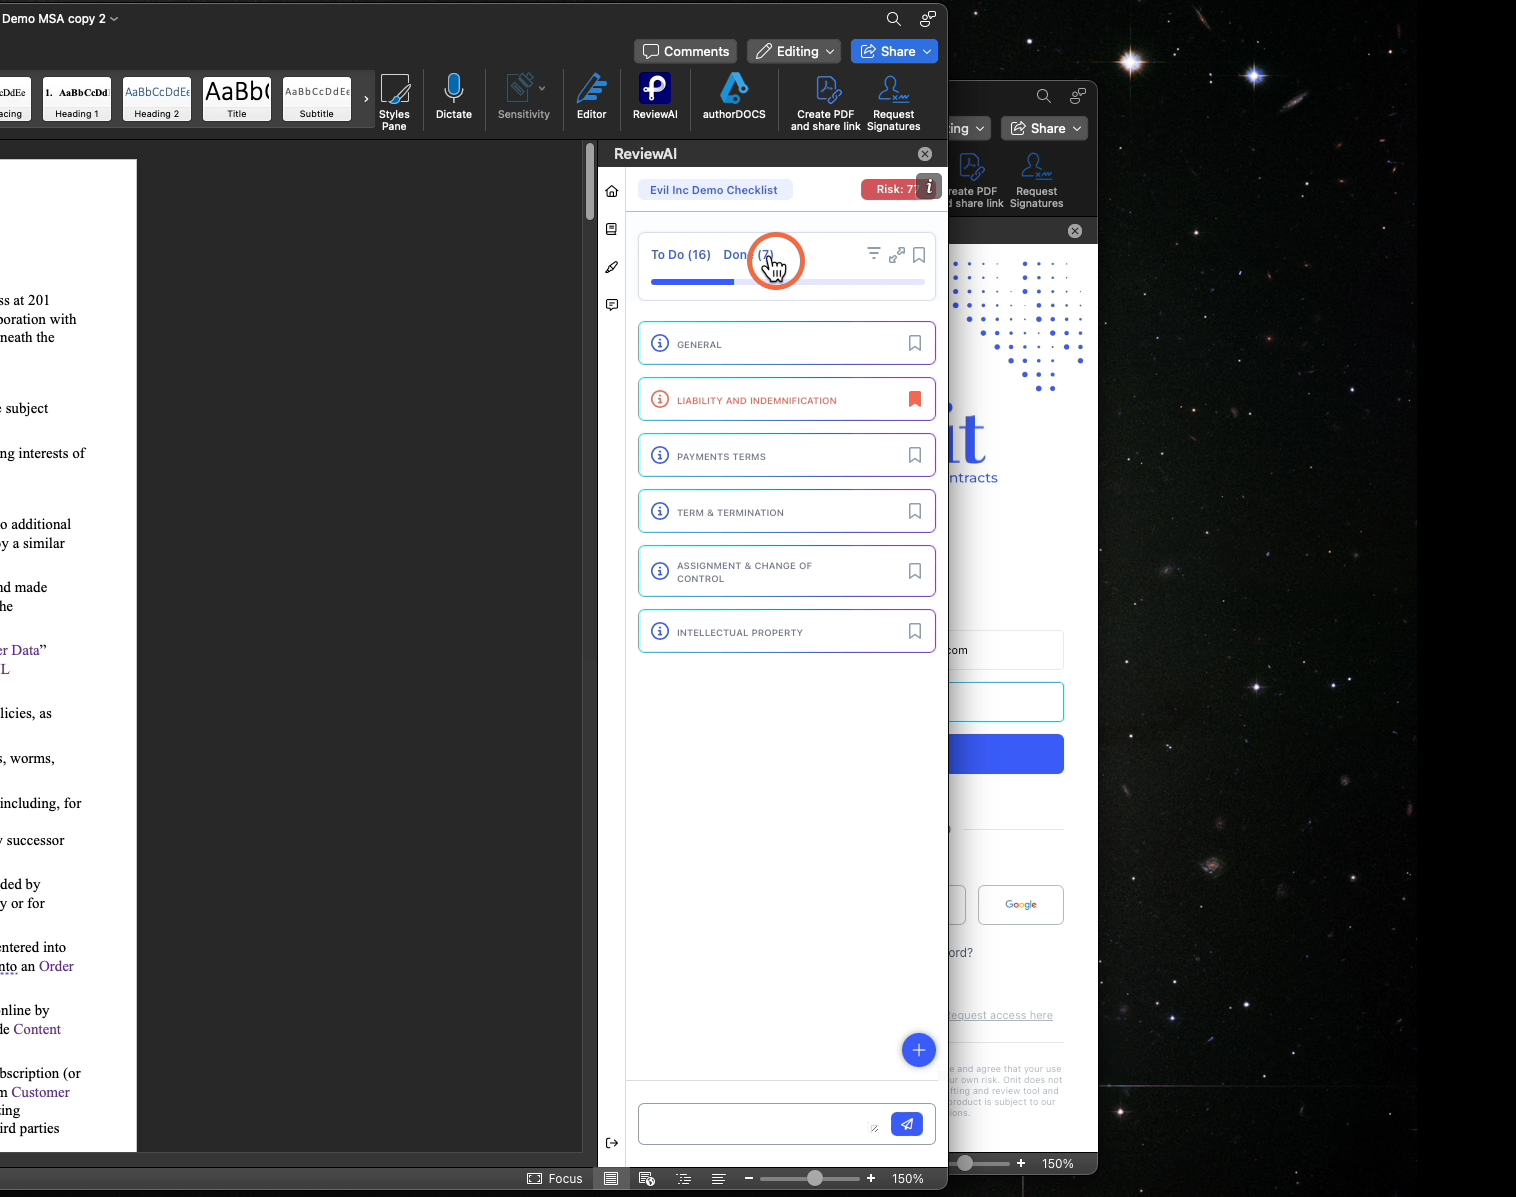Apply the Heading 1 style
Viewport: 1516px width, 1197px height.
pos(77,99)
